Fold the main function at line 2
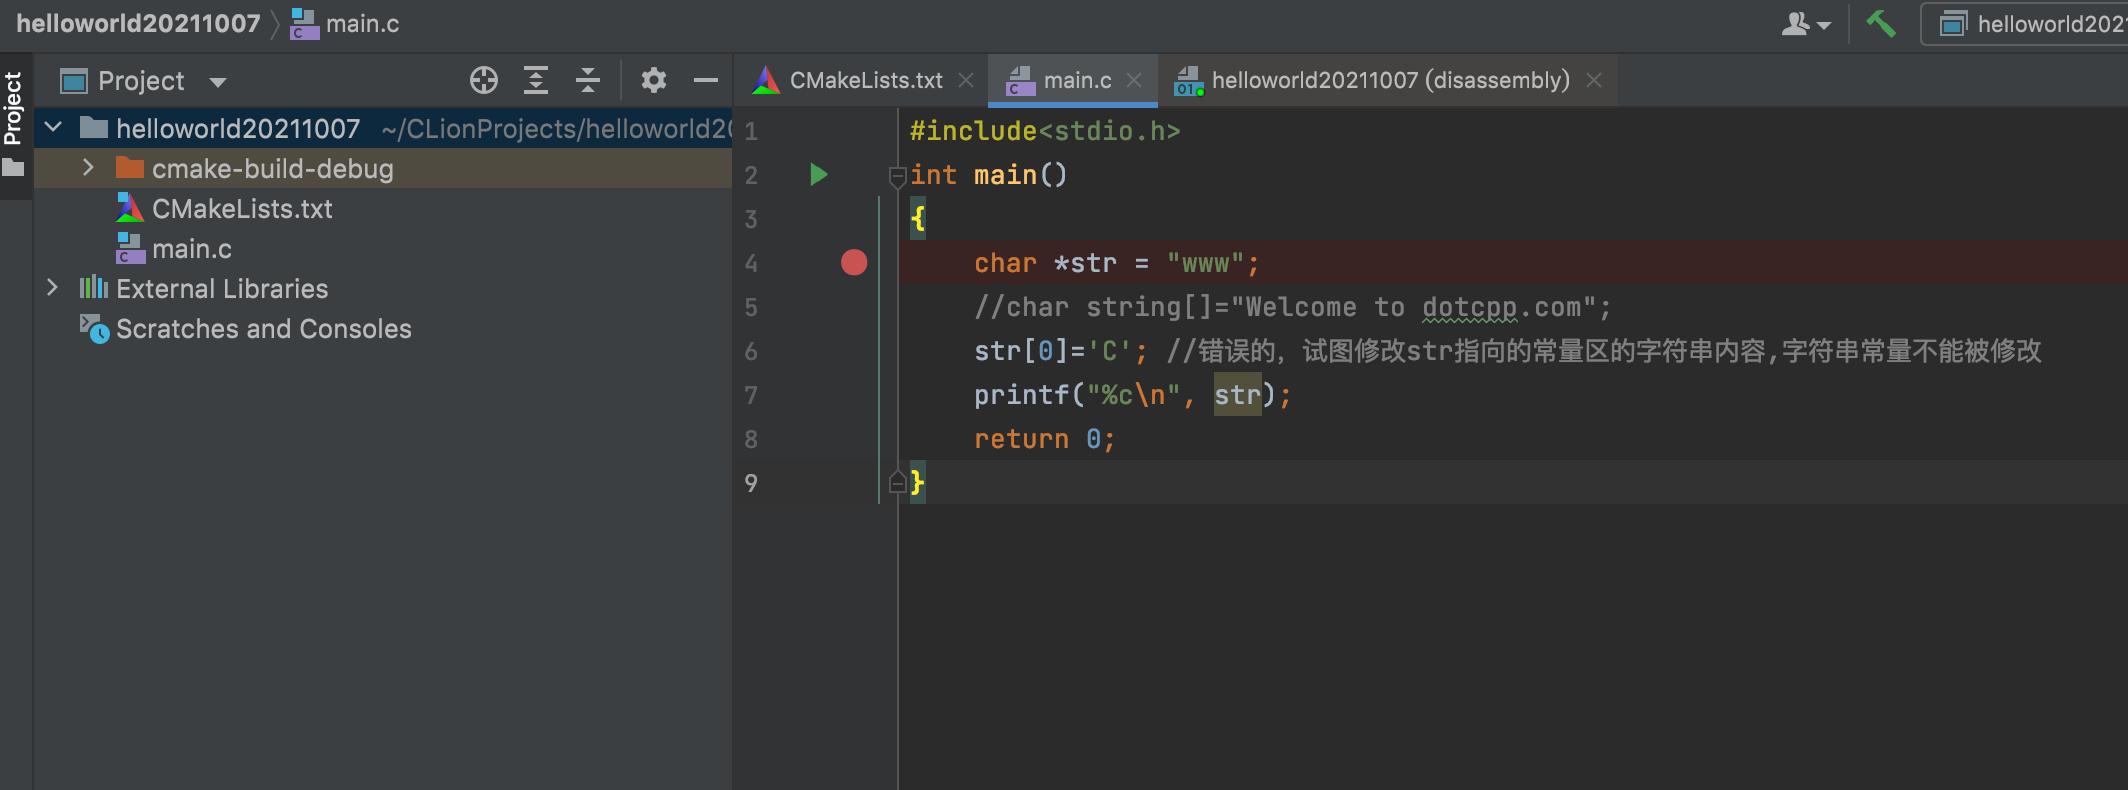Screen dimensions: 2128x790 click(x=897, y=177)
